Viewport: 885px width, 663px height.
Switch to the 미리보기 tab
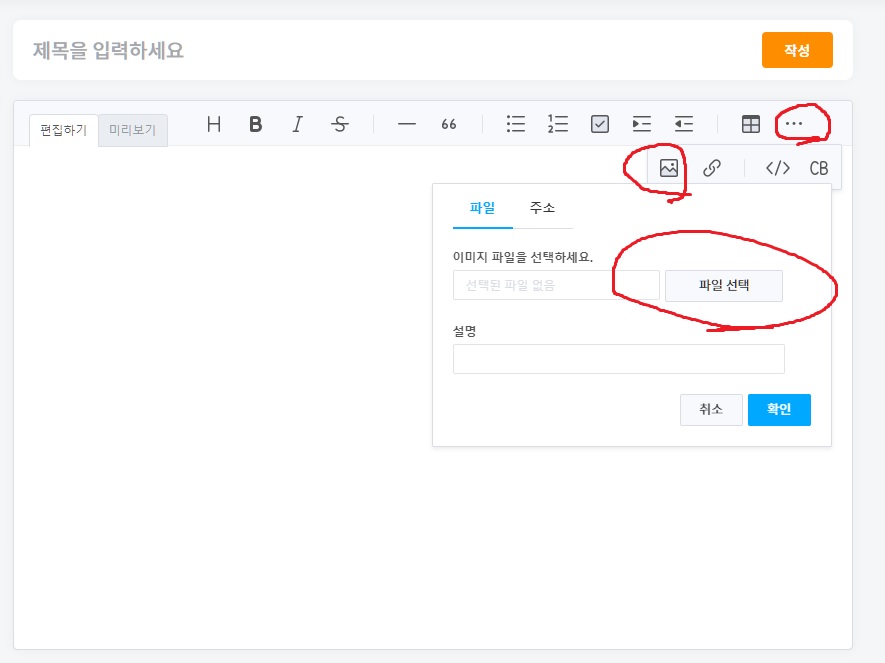(x=133, y=131)
